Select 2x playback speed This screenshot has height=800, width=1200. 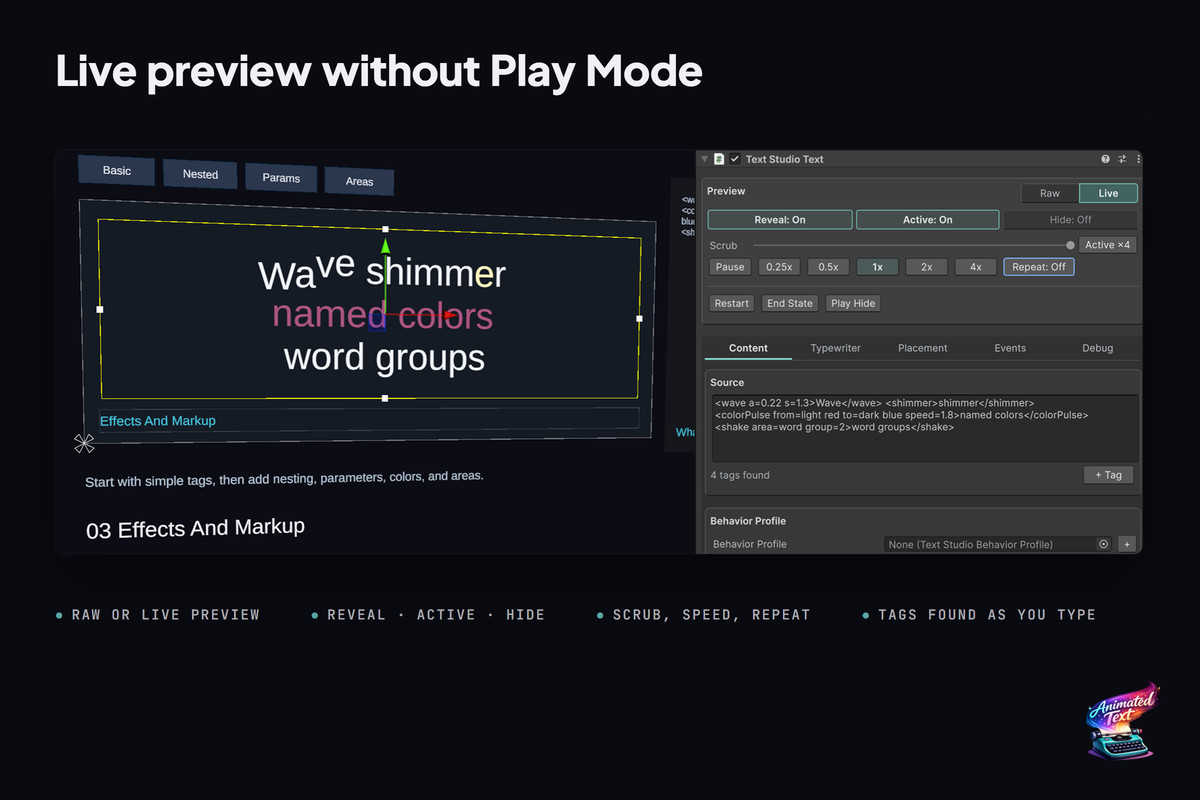(x=926, y=267)
